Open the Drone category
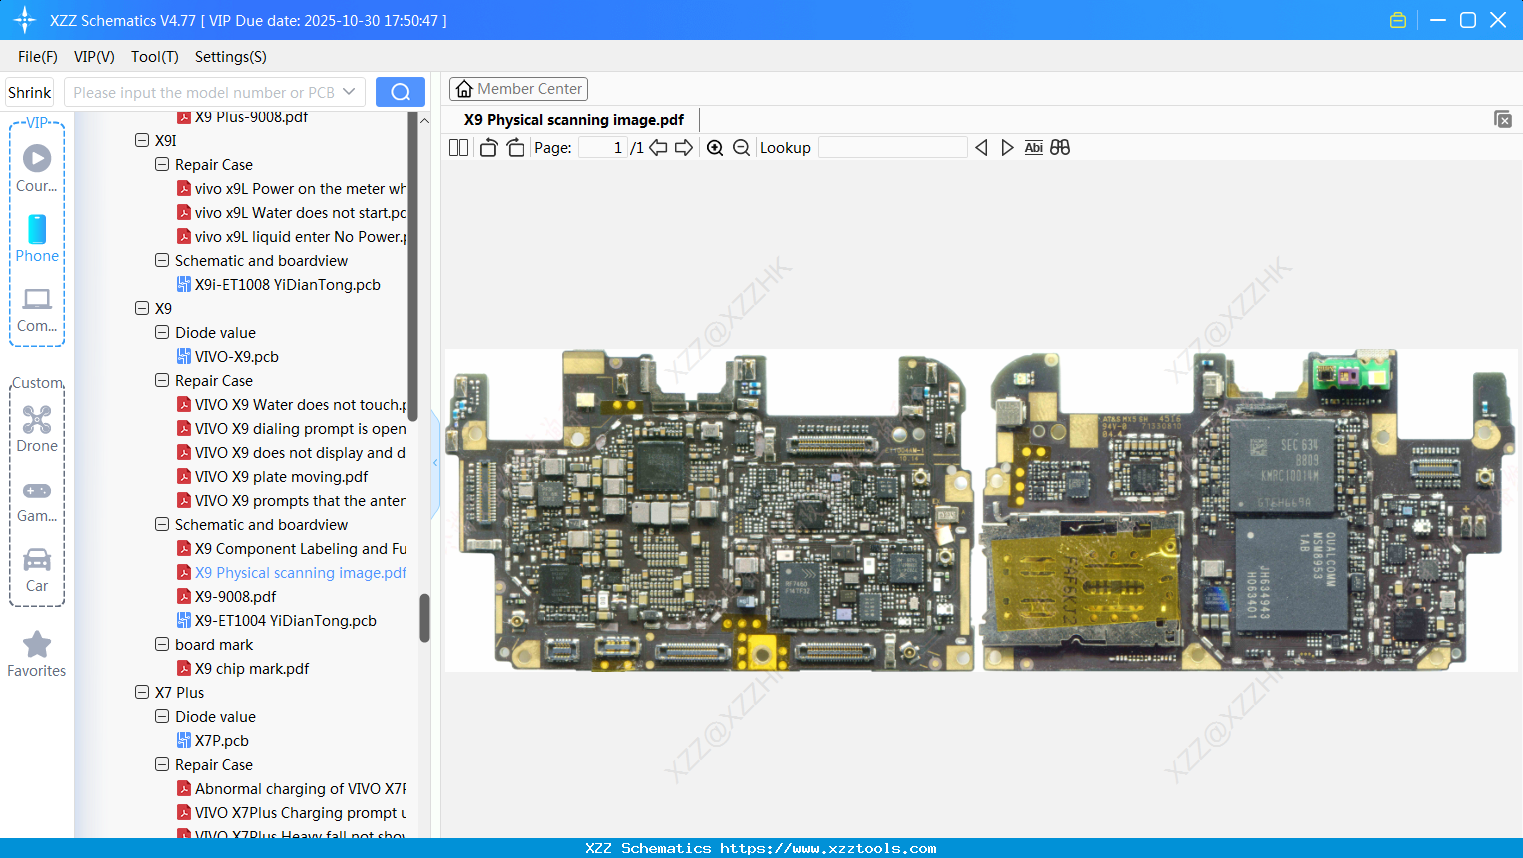 [37, 428]
